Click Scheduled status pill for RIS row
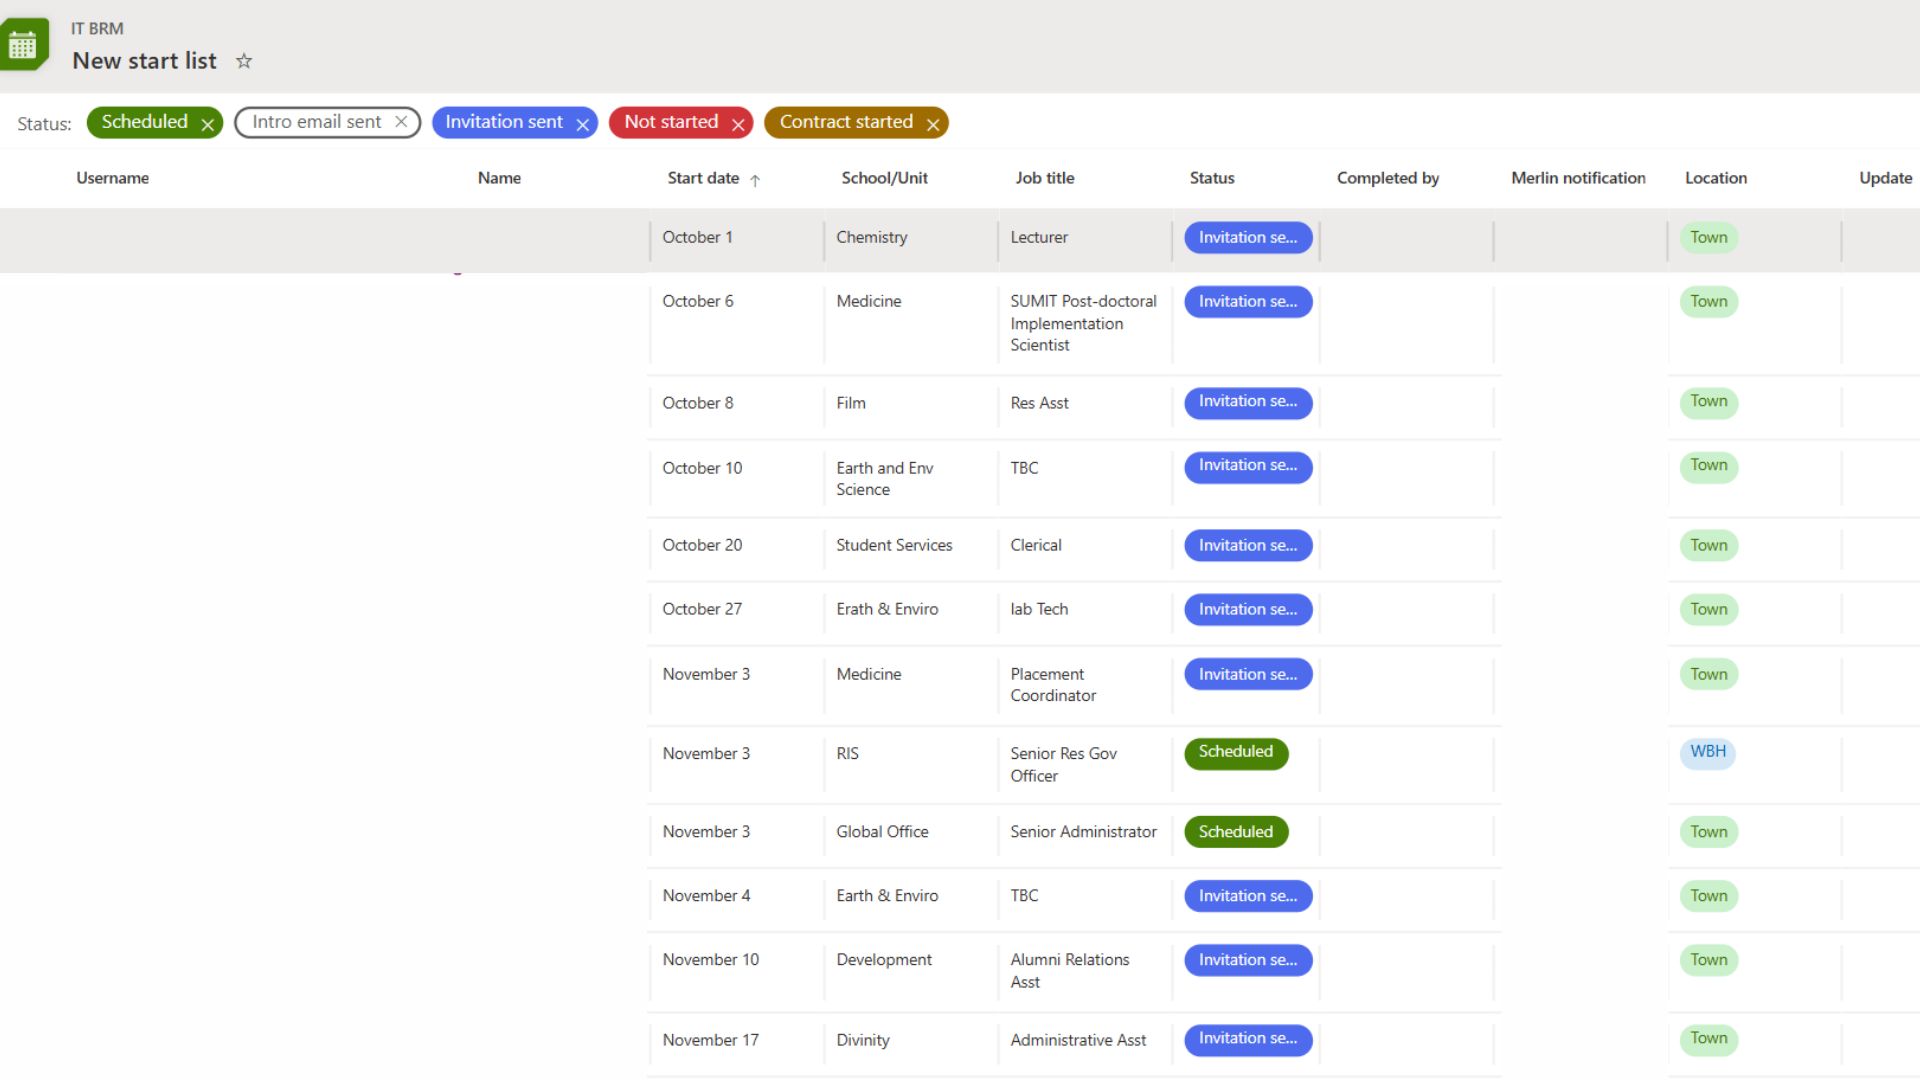Viewport: 1920px width, 1080px height. coord(1235,752)
